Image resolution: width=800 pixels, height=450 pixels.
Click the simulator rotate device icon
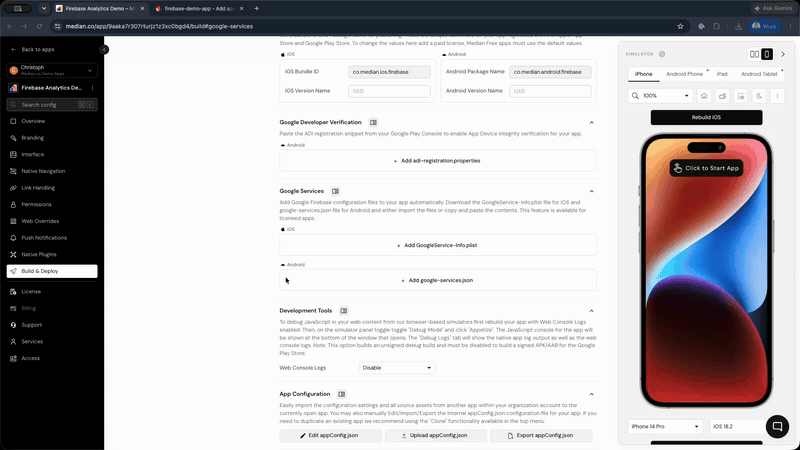click(722, 96)
